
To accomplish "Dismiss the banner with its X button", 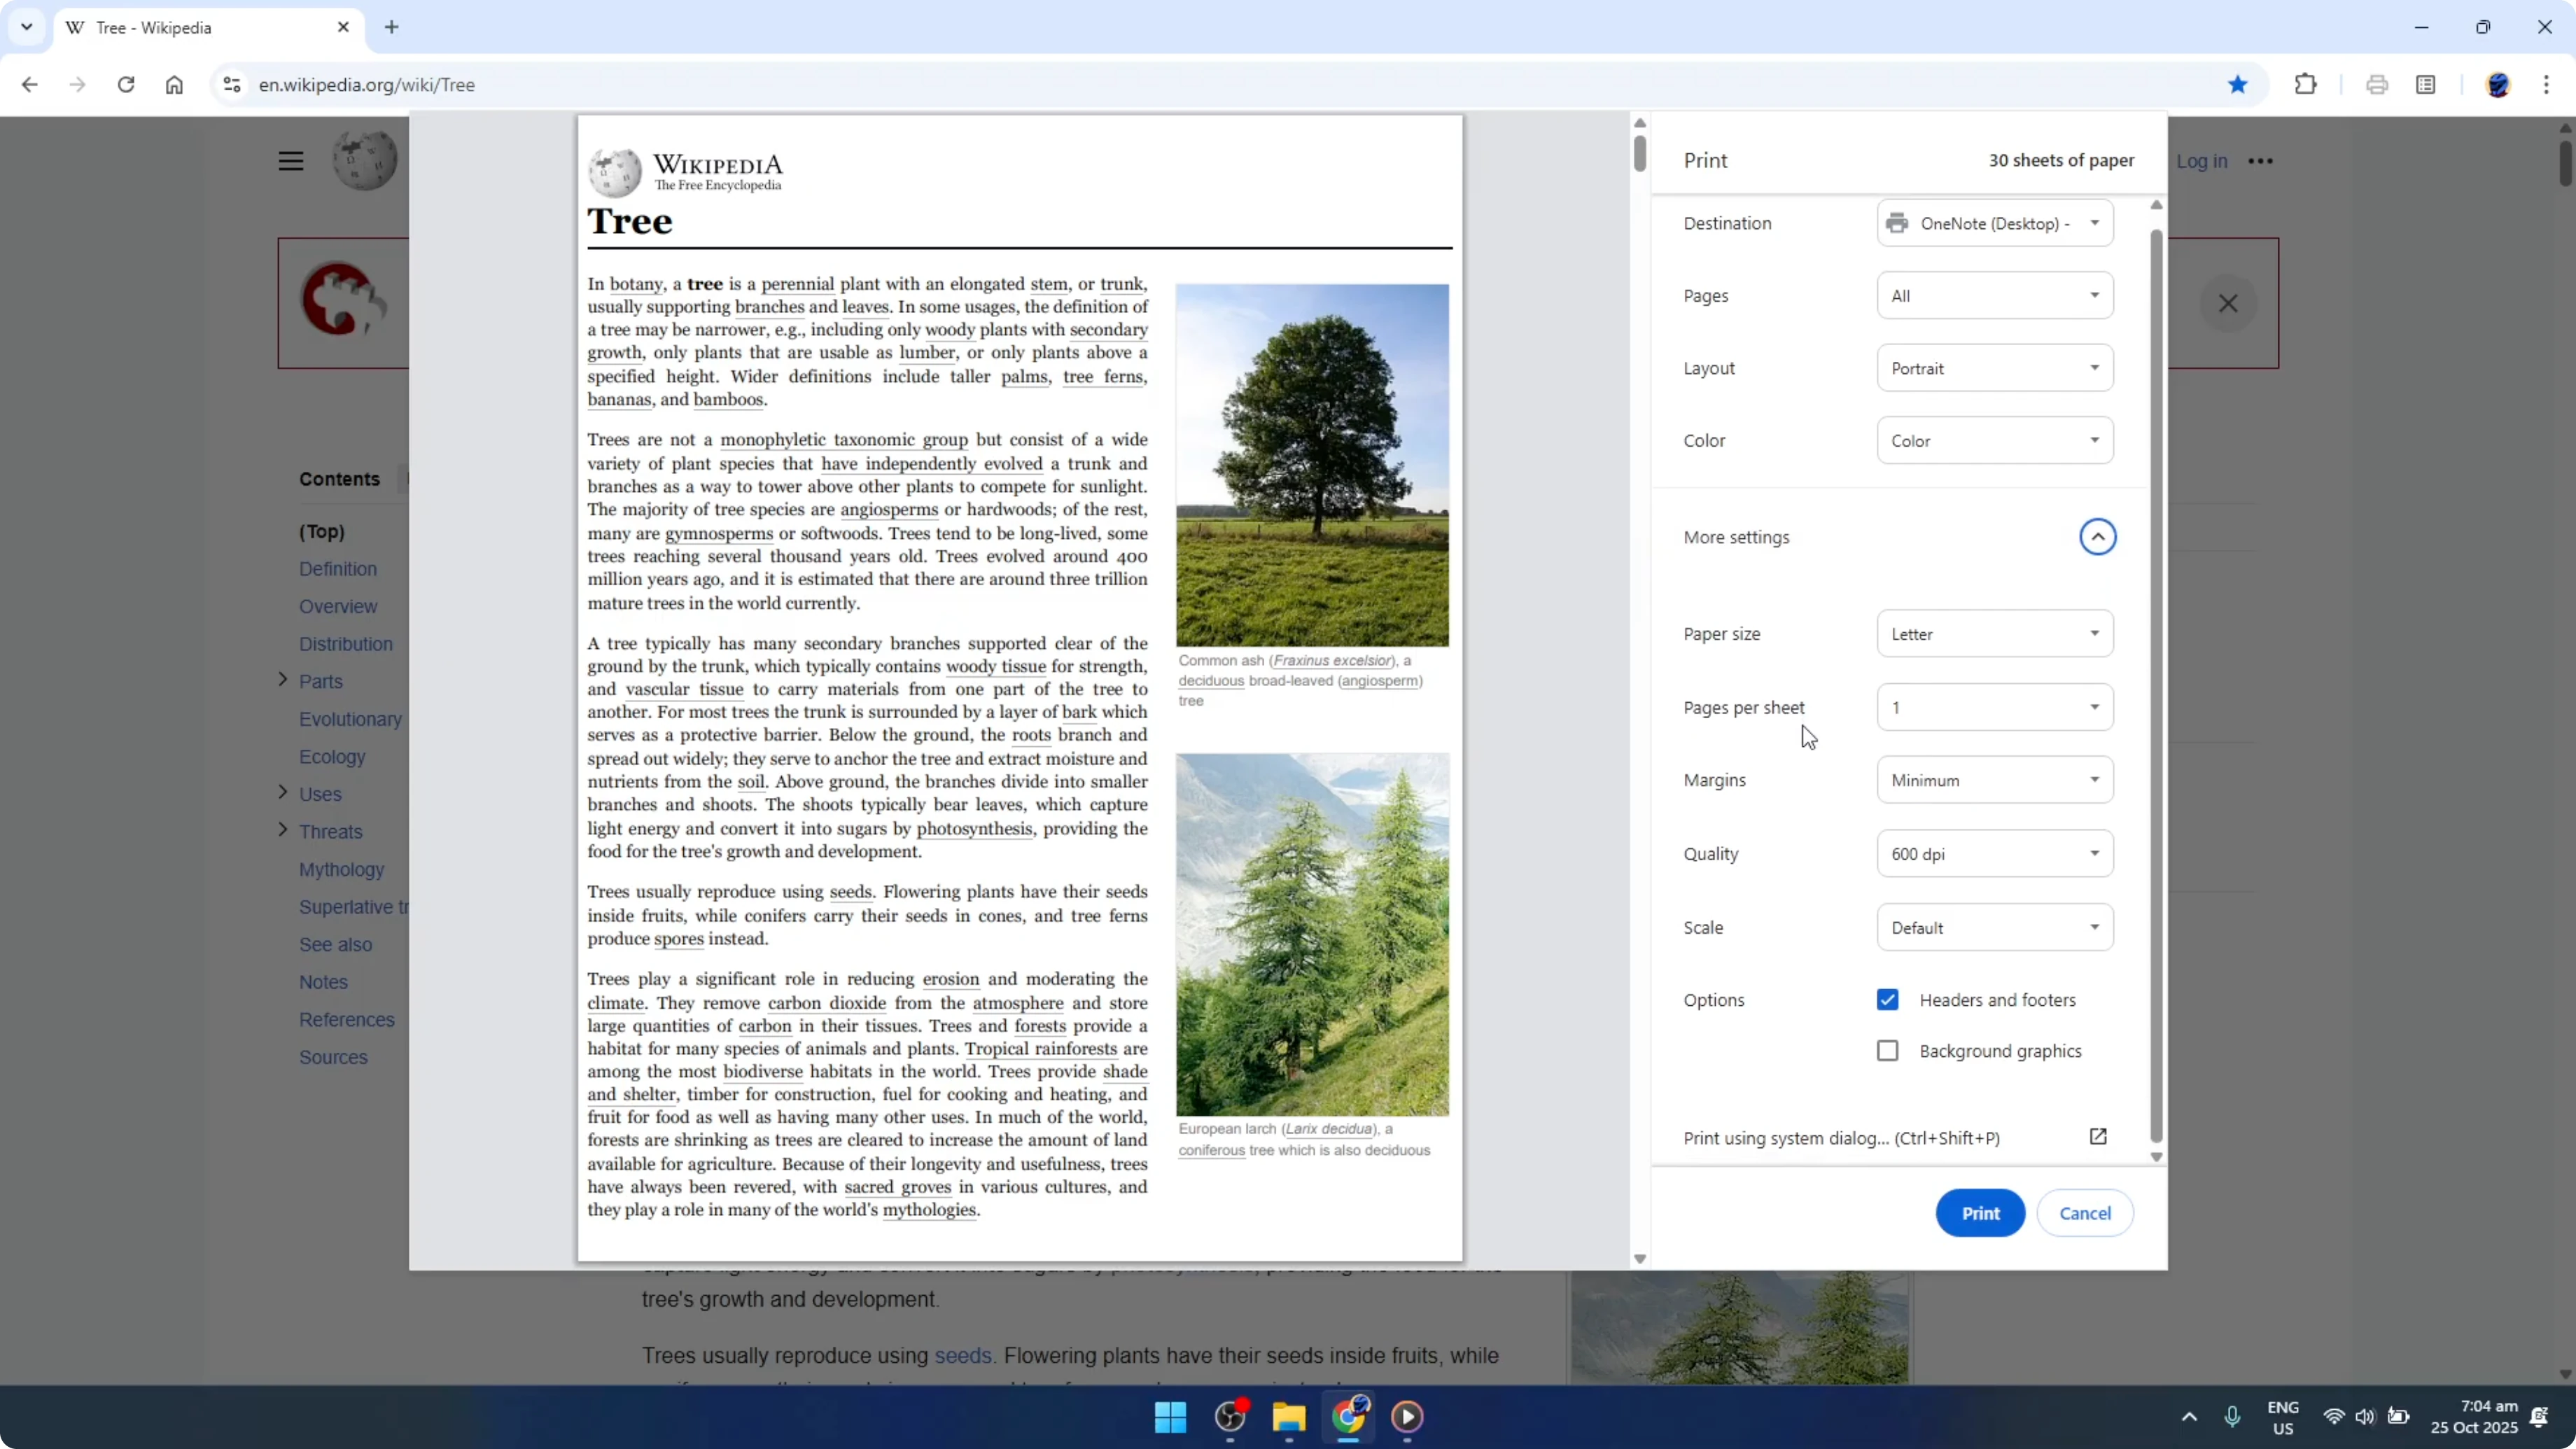I will pyautogui.click(x=2228, y=304).
